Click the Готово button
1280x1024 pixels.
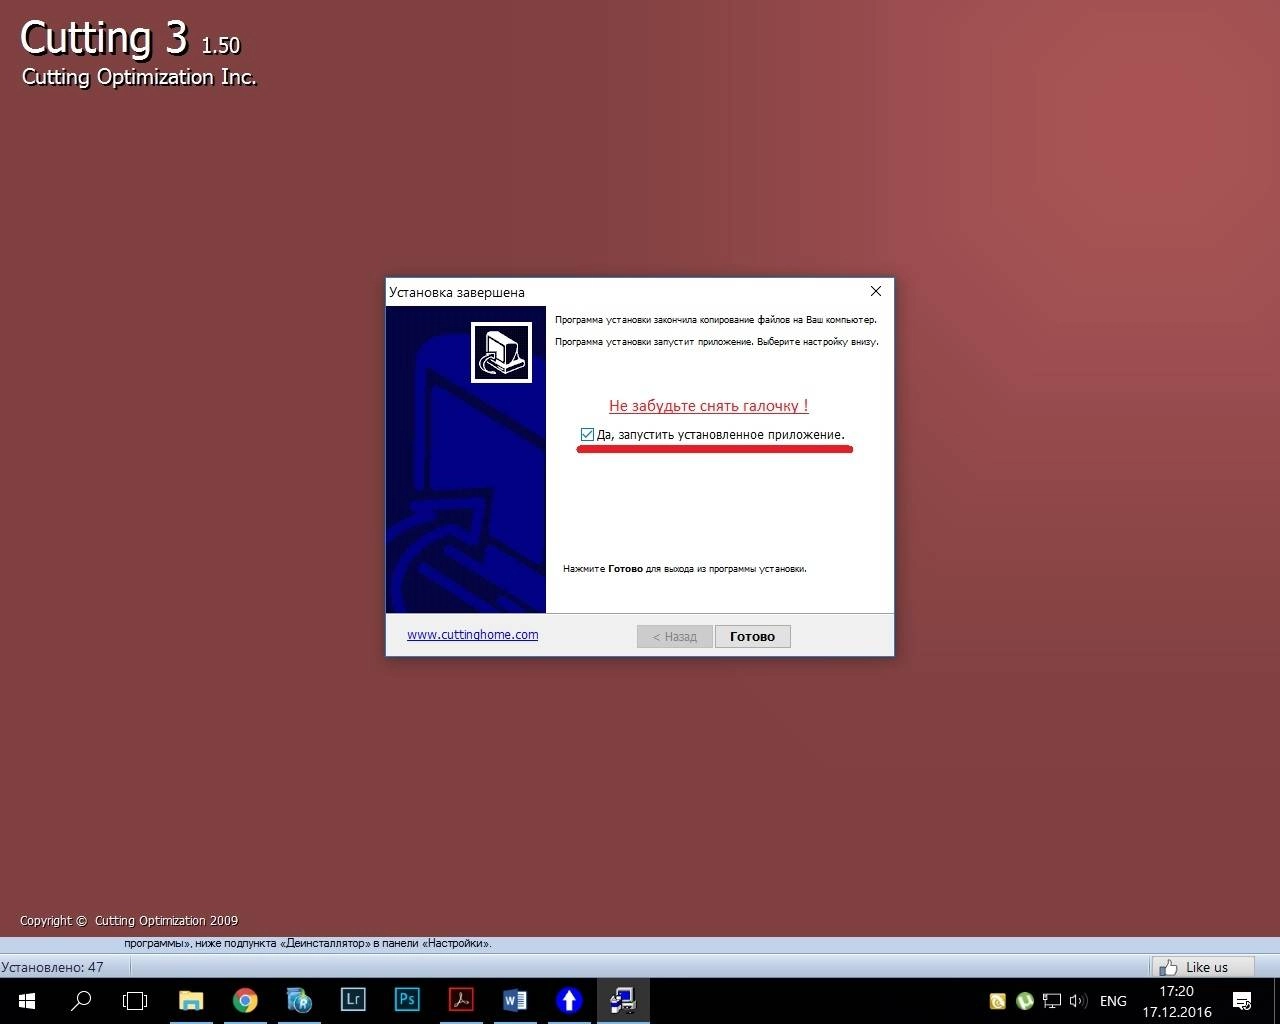coord(752,636)
